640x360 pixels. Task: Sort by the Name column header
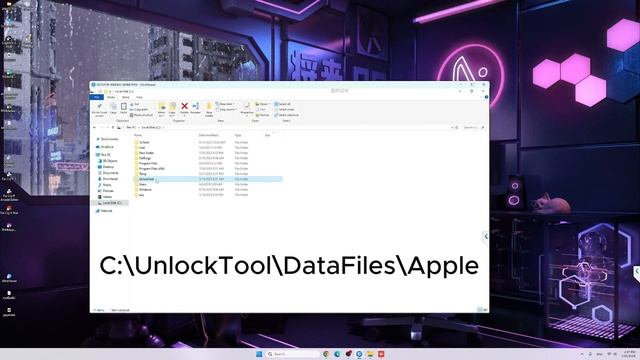click(x=138, y=135)
